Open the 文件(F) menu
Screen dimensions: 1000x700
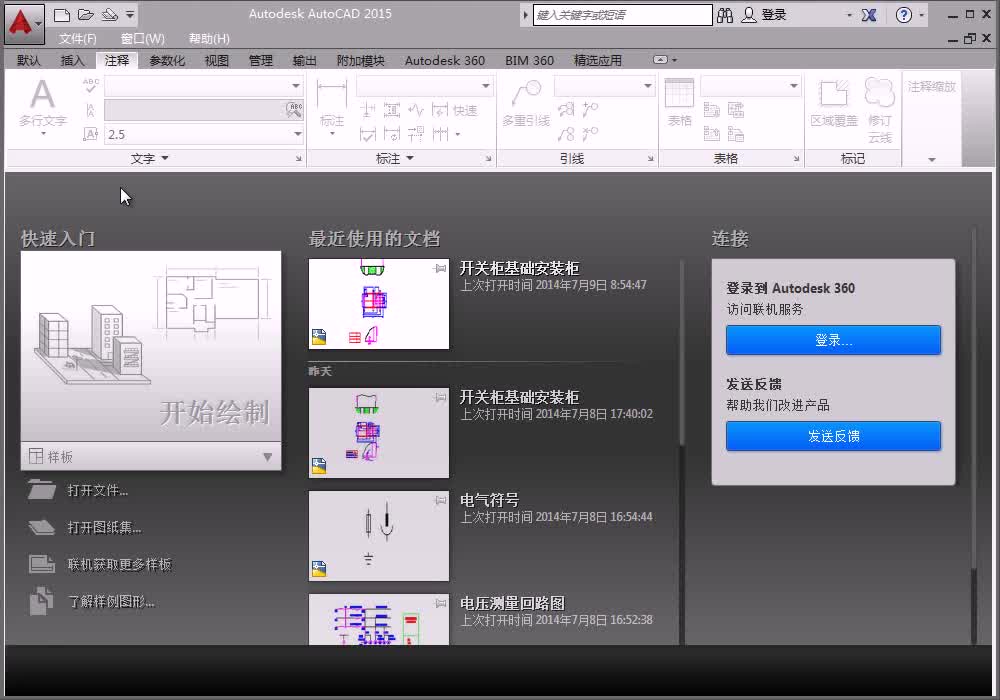pos(78,39)
